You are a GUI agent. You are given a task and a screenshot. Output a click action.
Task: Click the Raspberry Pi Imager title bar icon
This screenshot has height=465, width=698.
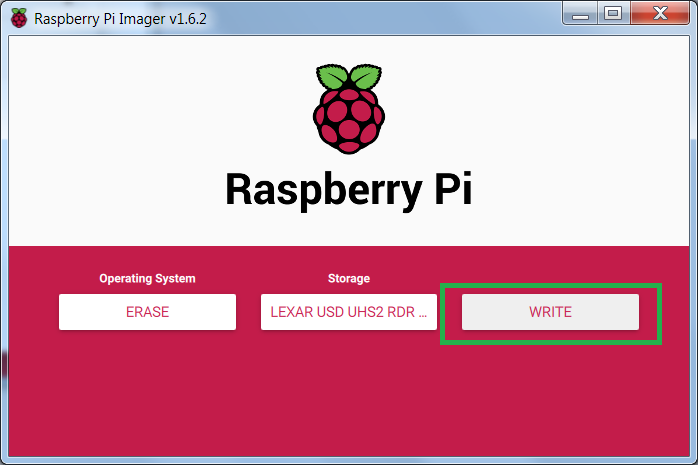tap(19, 18)
